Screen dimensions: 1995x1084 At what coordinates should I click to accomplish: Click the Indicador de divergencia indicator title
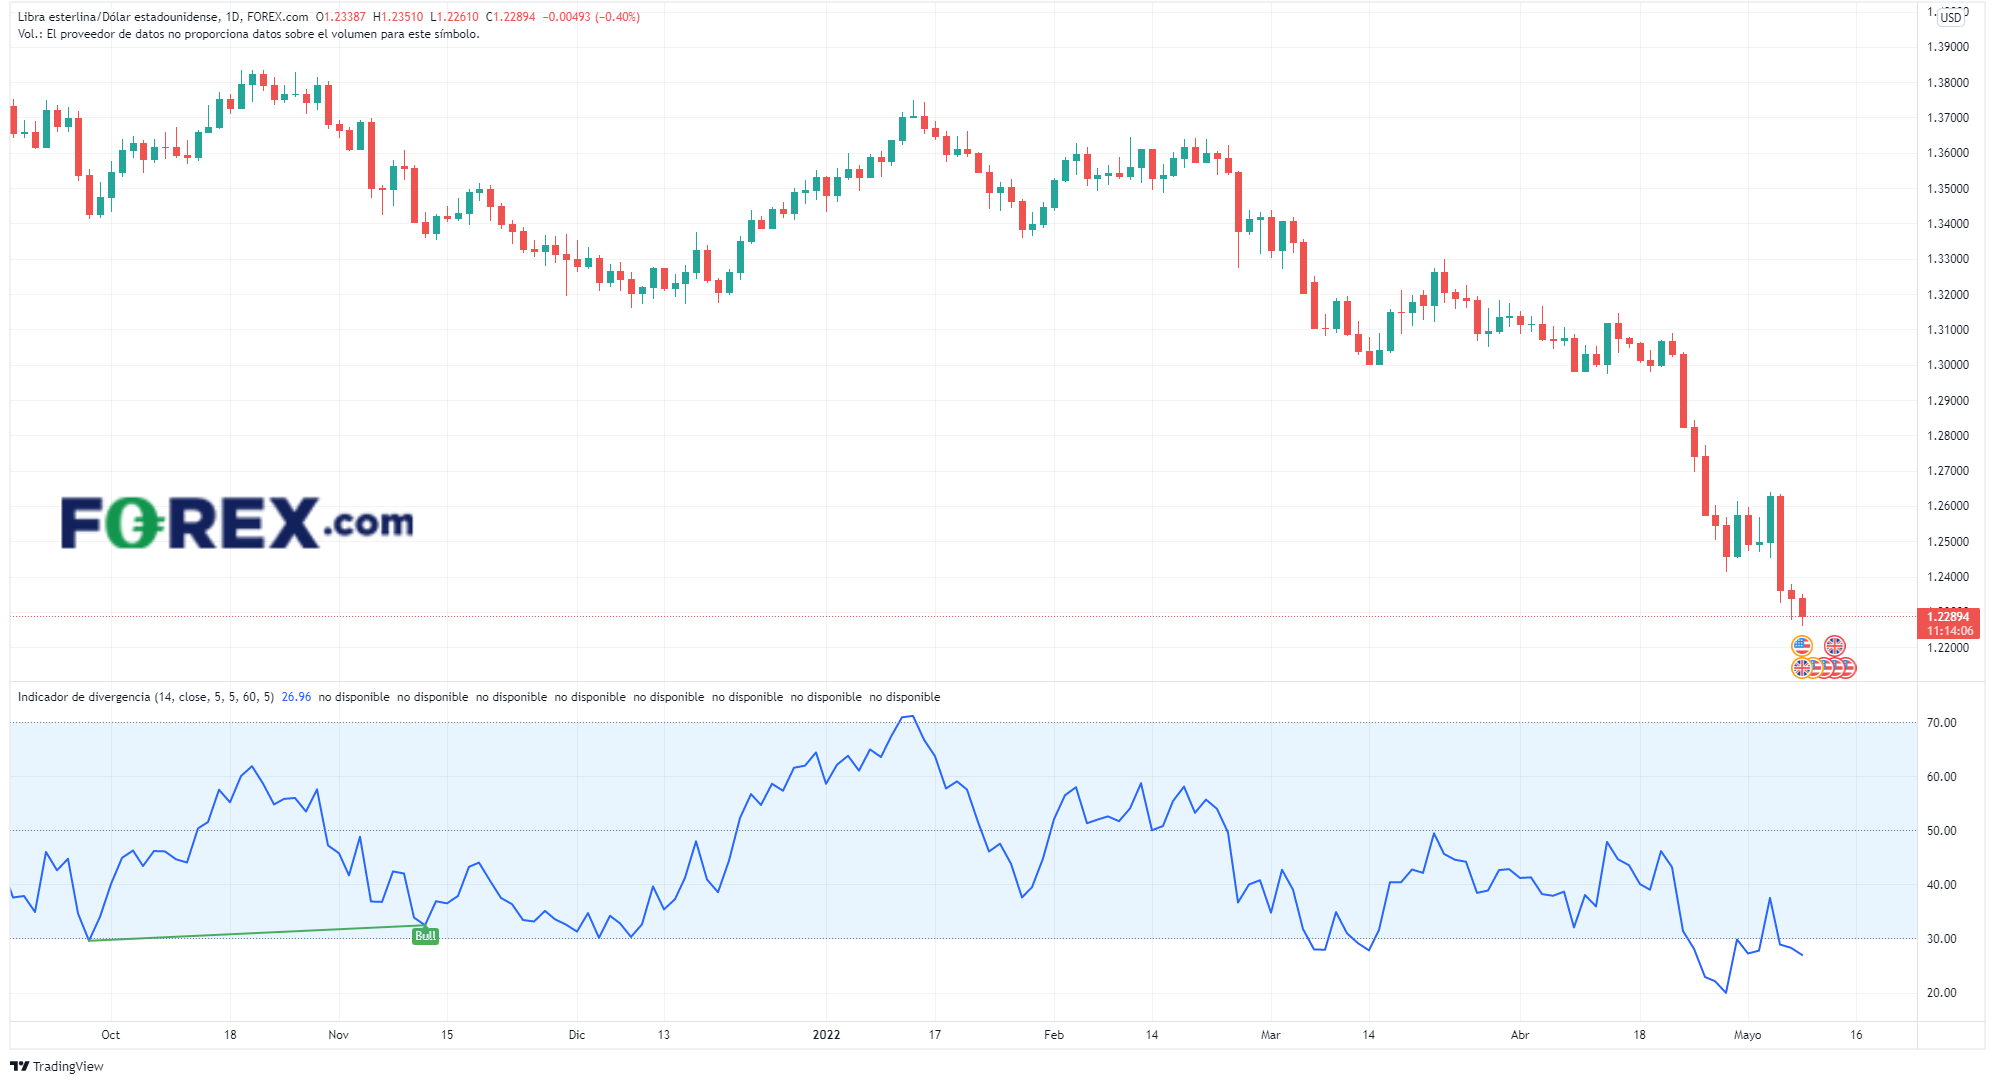pyautogui.click(x=146, y=697)
